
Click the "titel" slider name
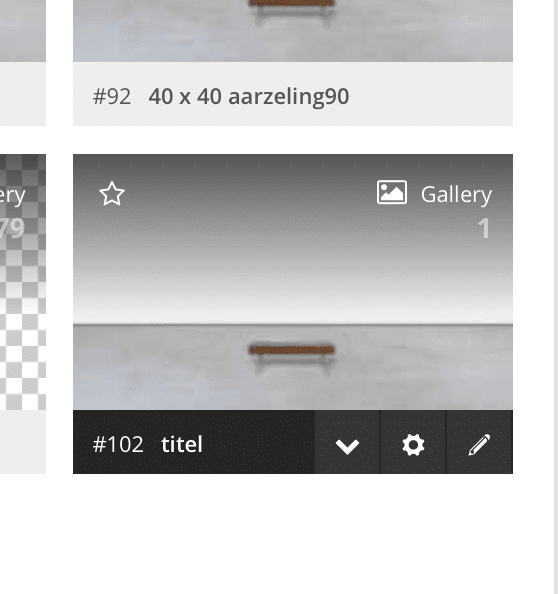click(182, 444)
